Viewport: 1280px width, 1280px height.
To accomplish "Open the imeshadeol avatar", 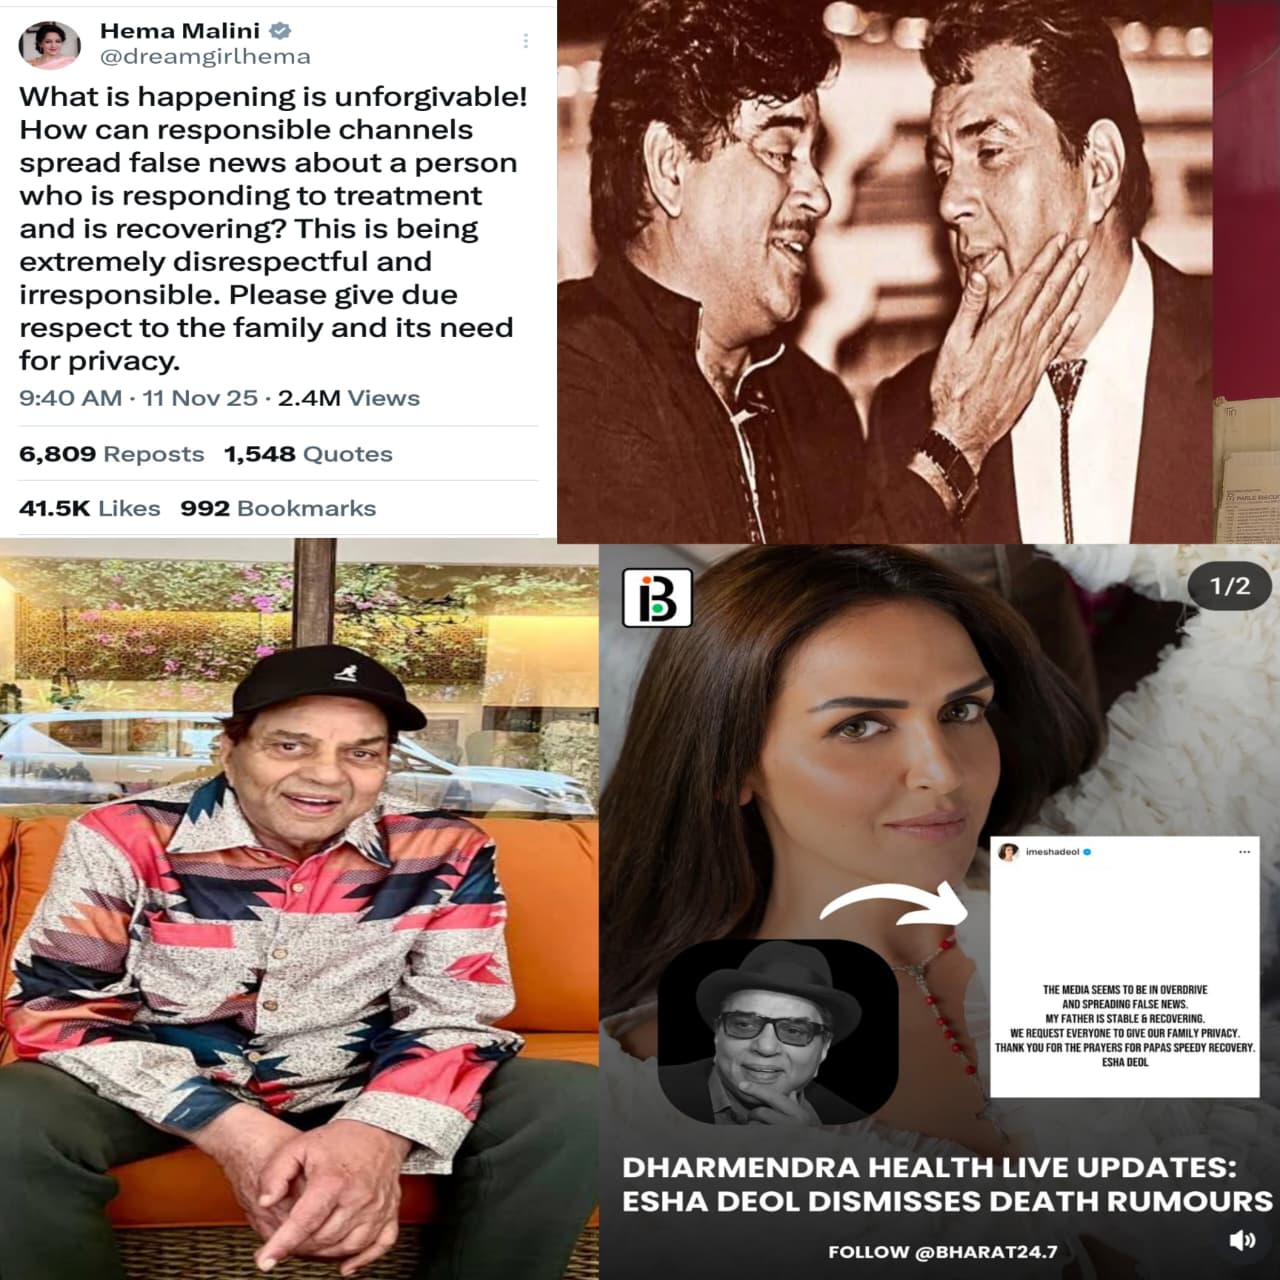I will [x=1008, y=852].
